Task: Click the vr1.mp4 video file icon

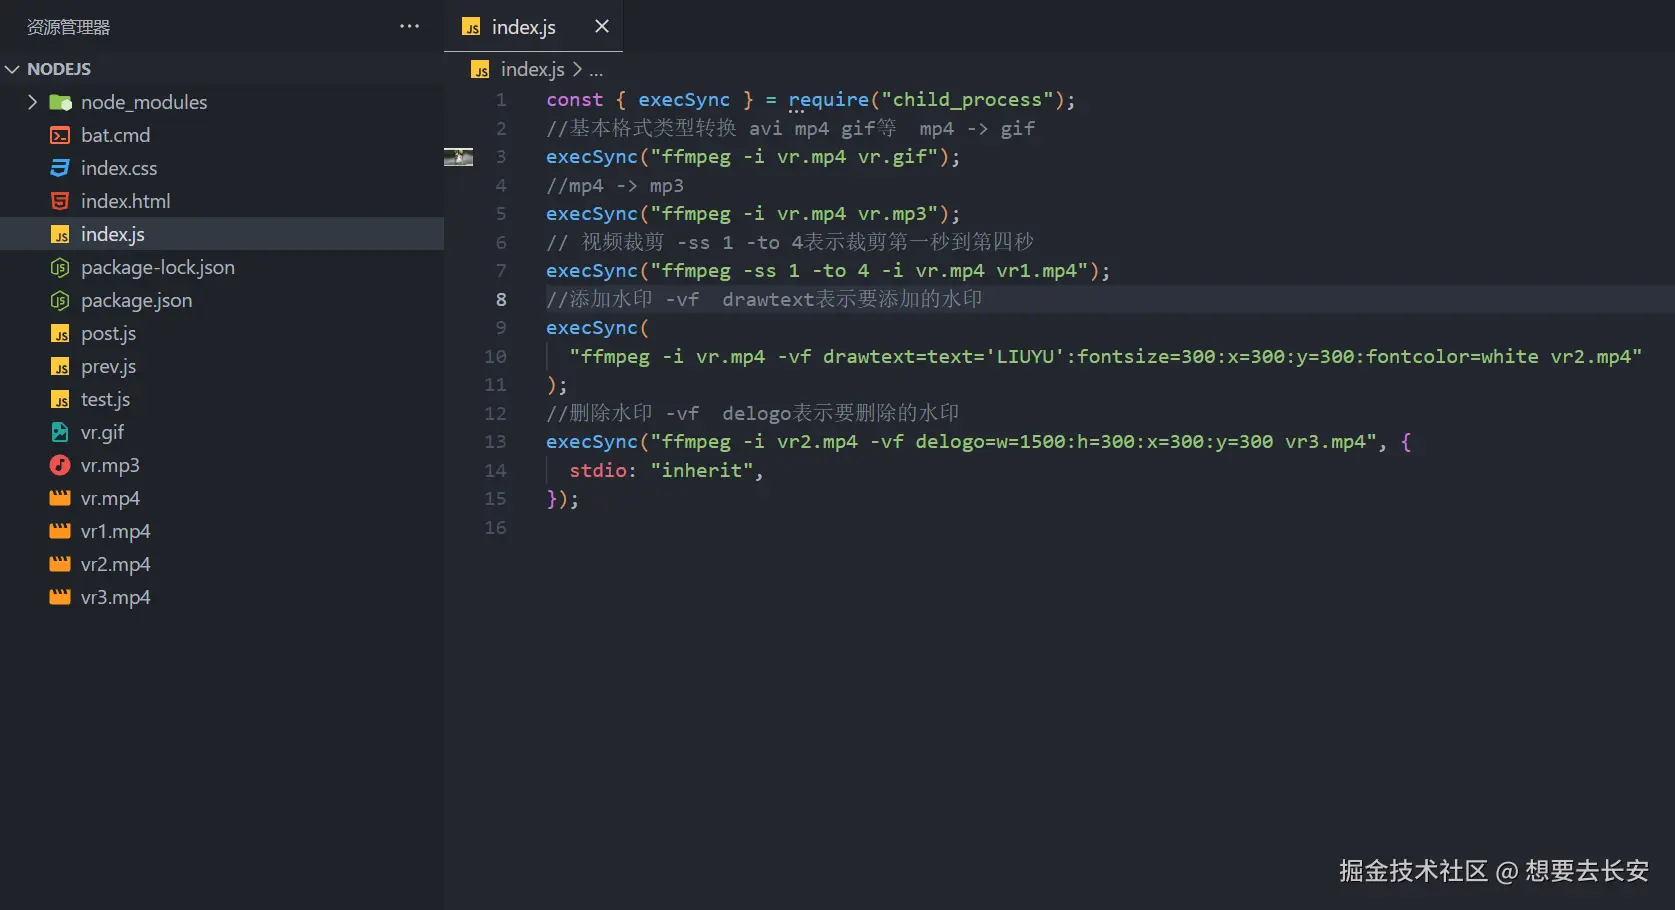Action: coord(60,531)
